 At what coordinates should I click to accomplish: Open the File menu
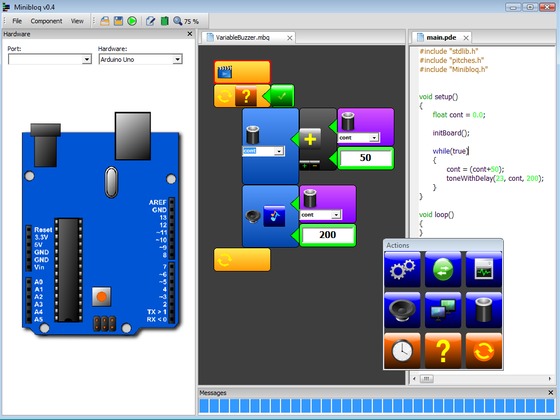pos(17,21)
